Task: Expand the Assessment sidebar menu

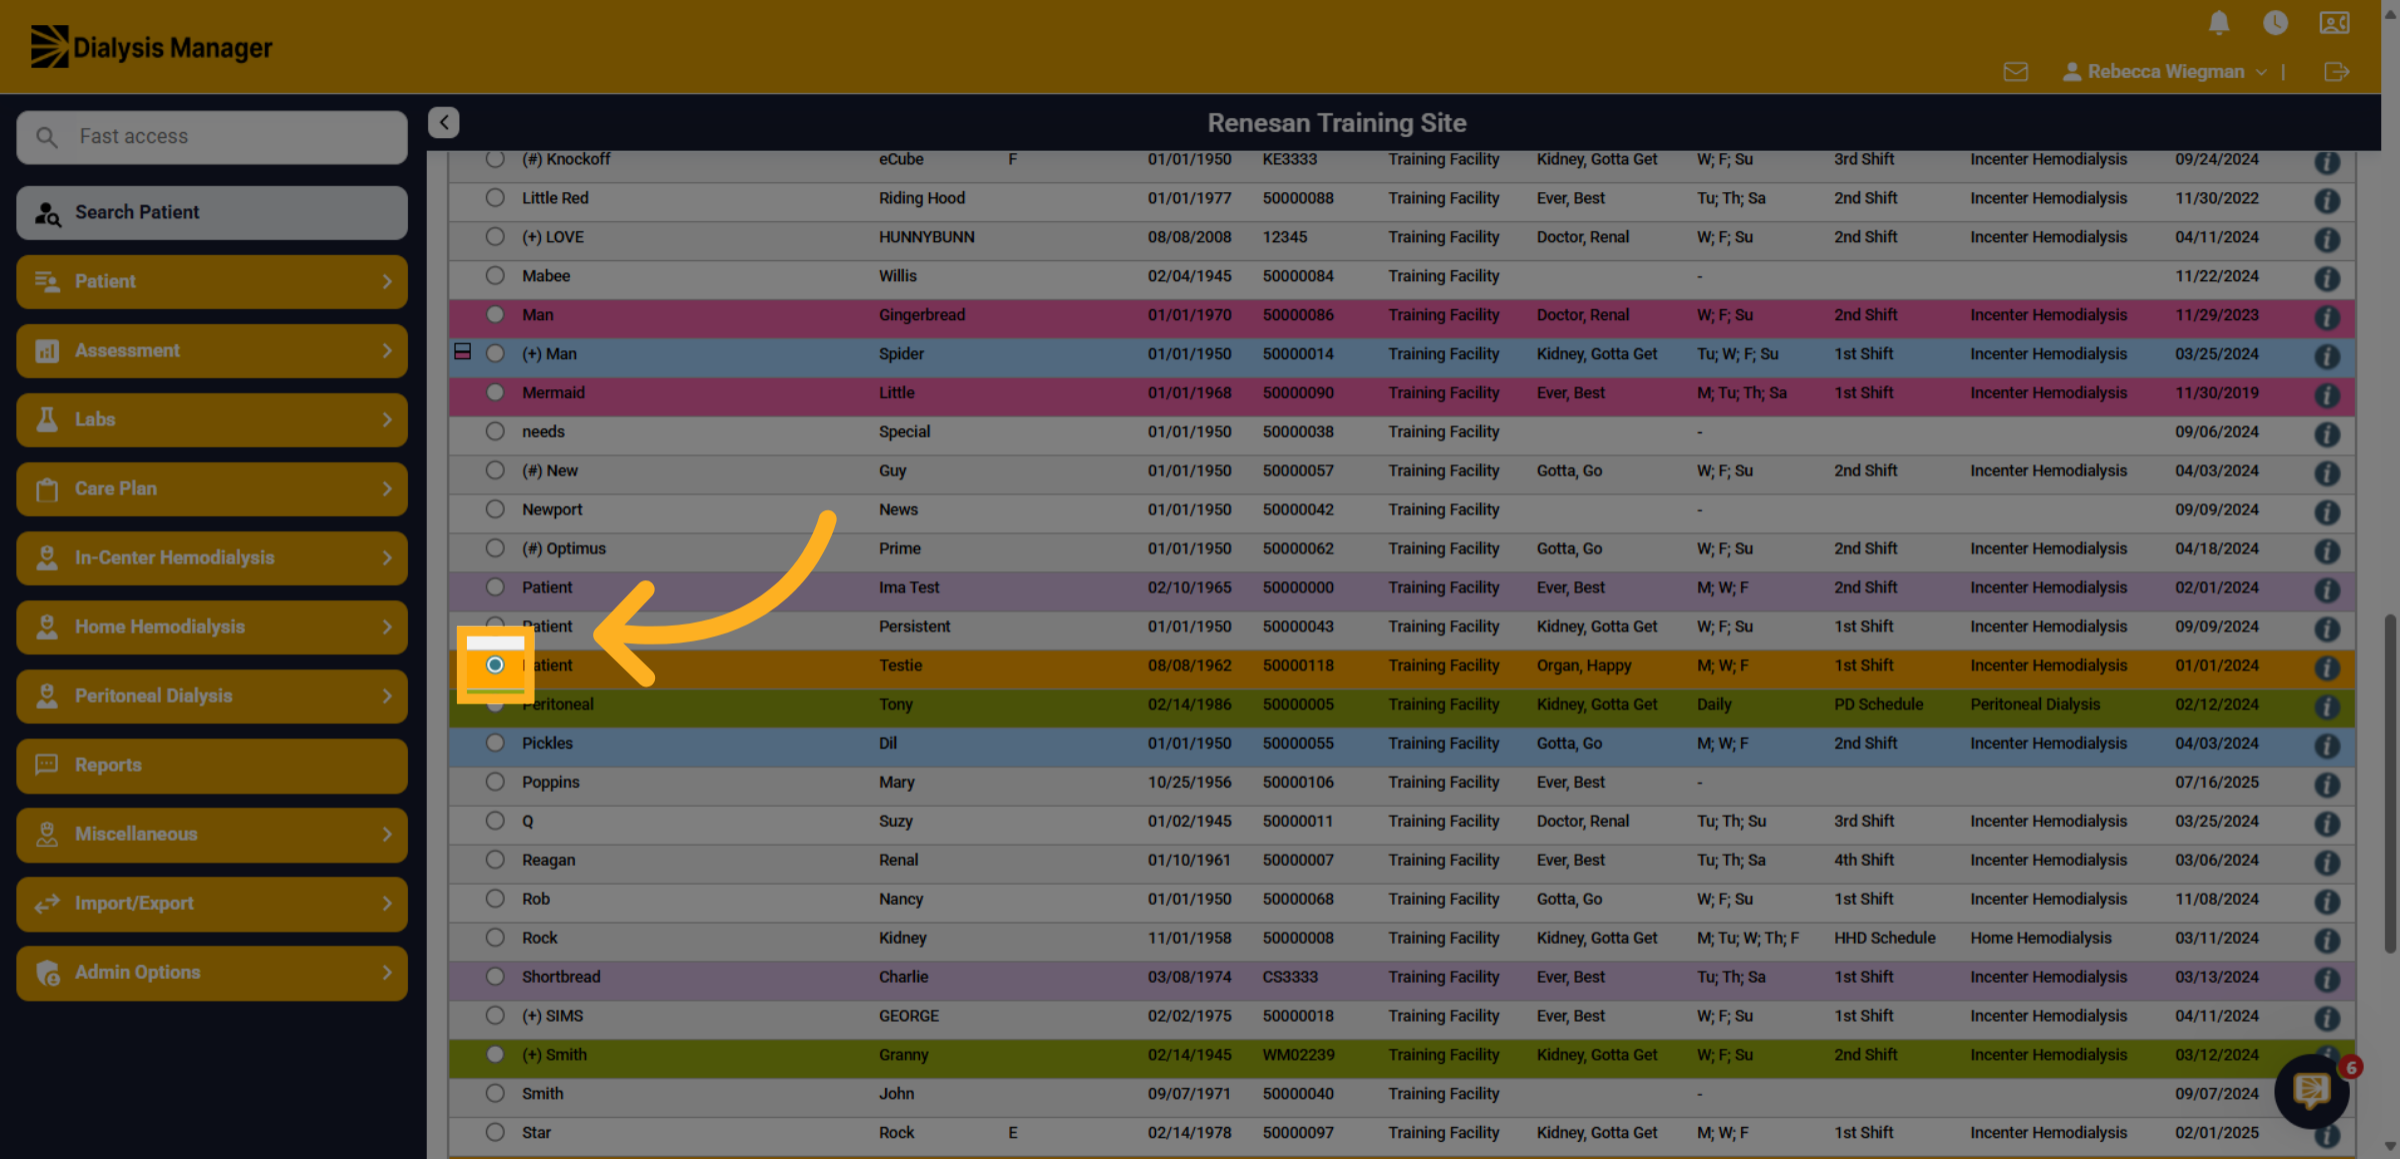Action: coord(212,351)
